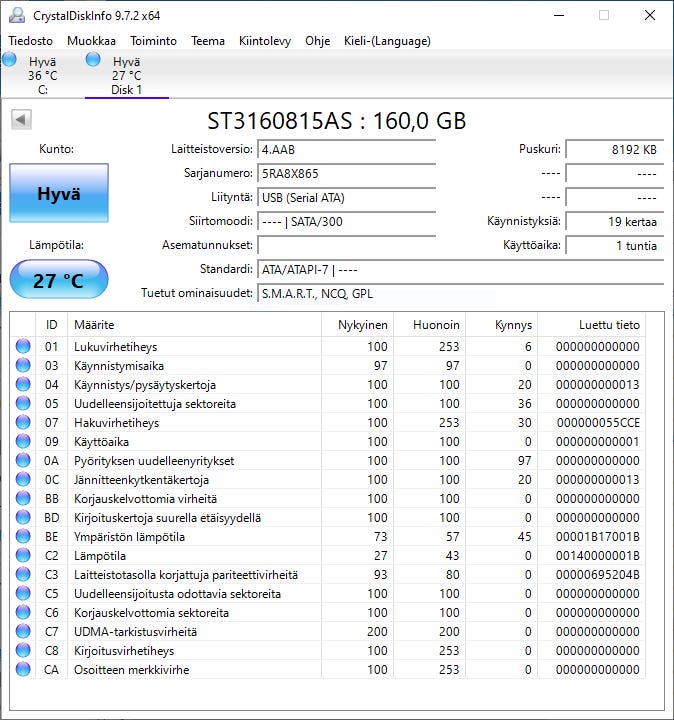The width and height of the screenshot is (674, 720).
Task: Click the Luettu tieto column header
Action: click(x=608, y=325)
